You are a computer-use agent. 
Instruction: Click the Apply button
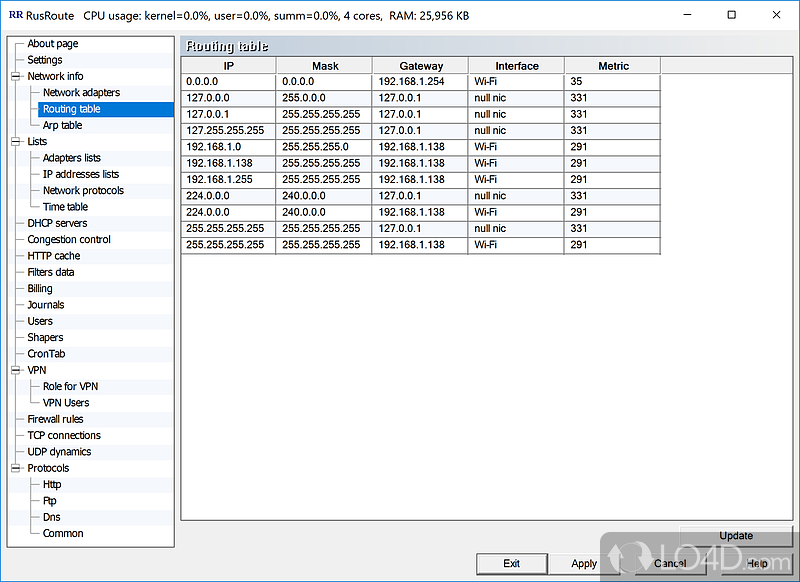point(584,564)
